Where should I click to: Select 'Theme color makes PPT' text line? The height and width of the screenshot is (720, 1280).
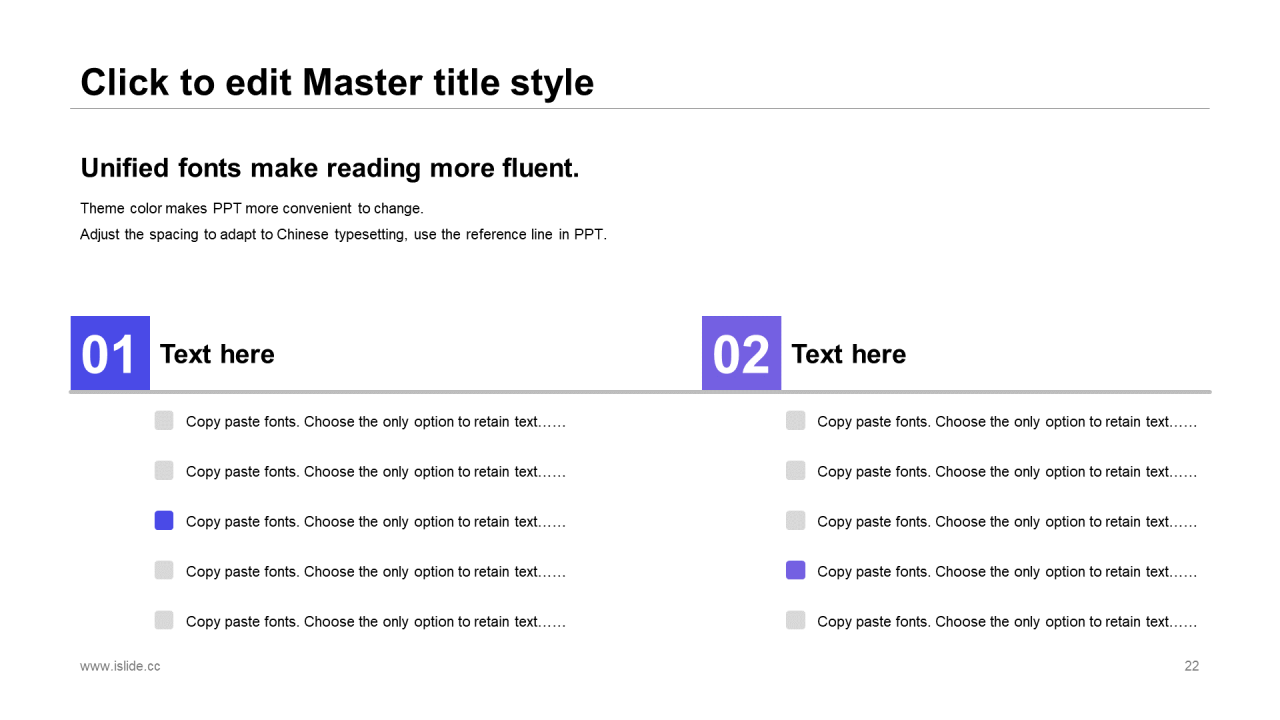[x=252, y=208]
